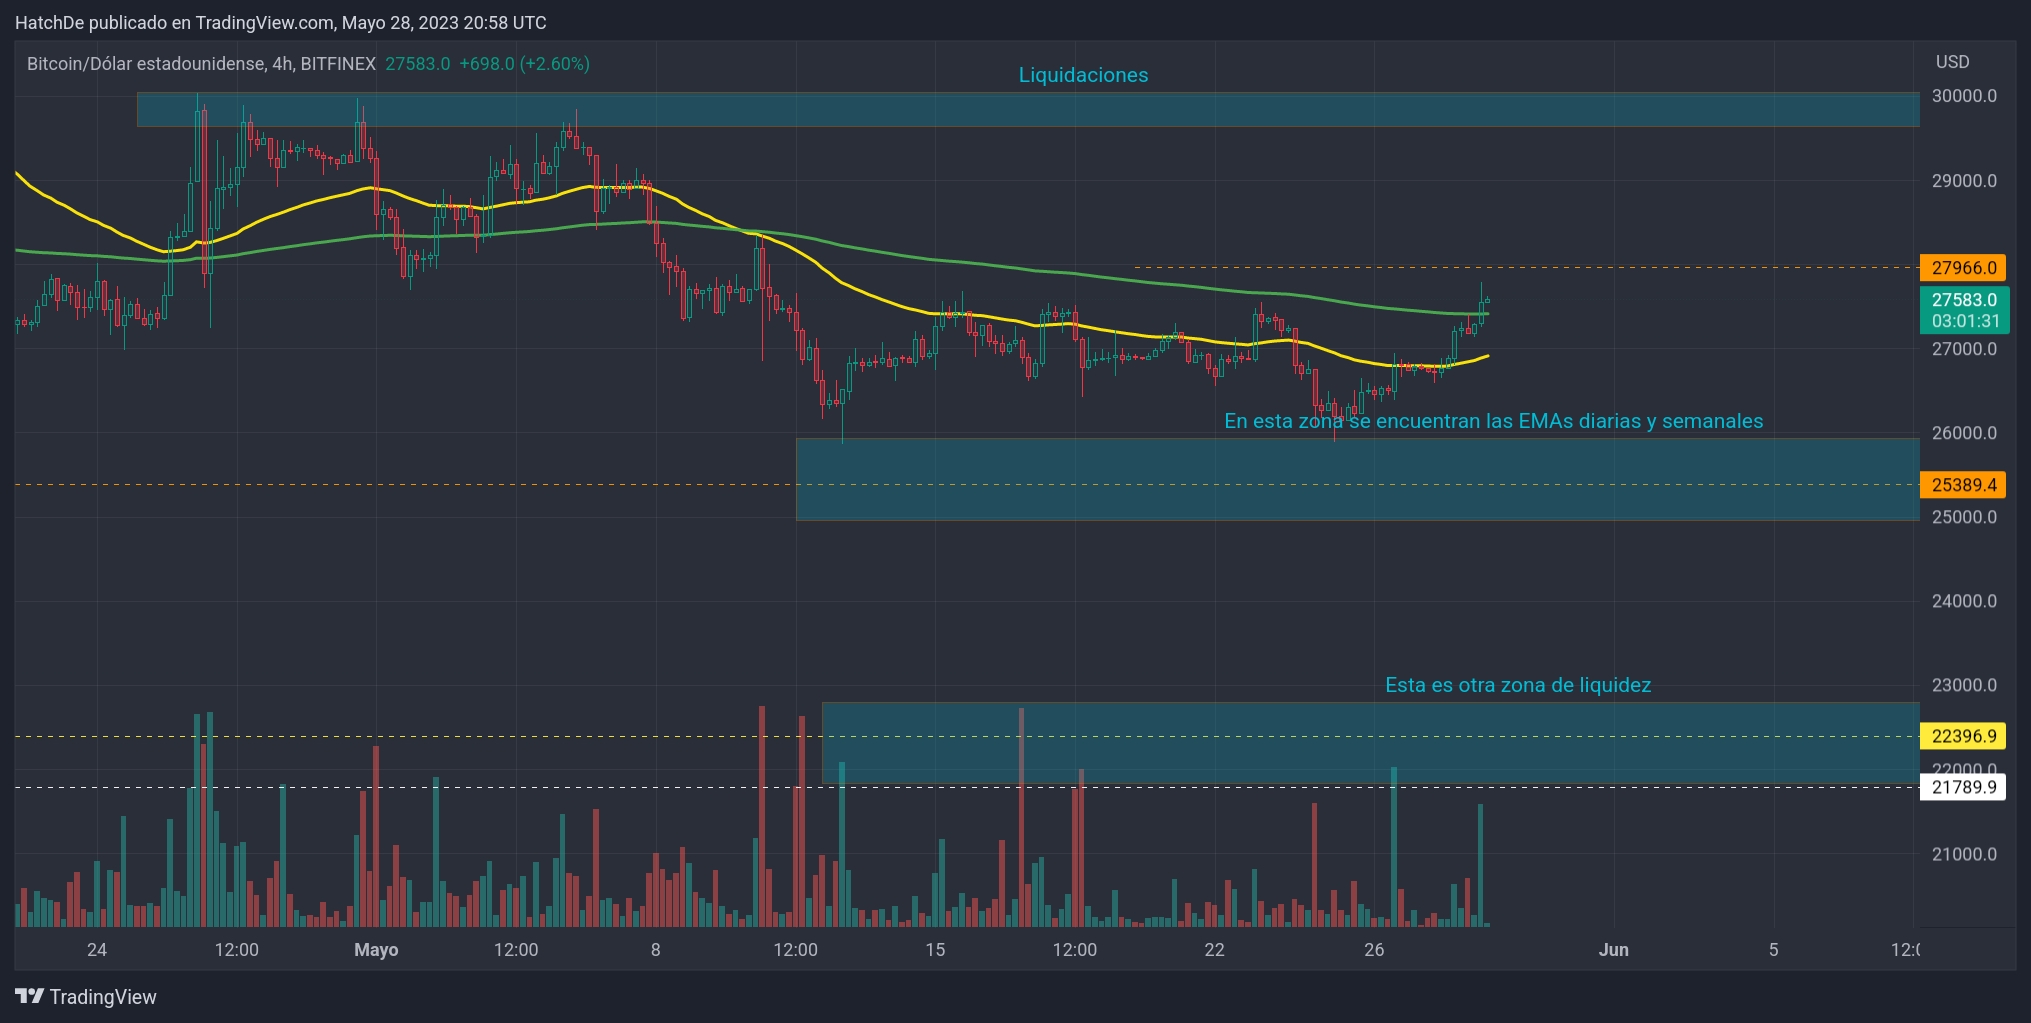The image size is (2031, 1023).
Task: Select the orange 25389.4 price label
Action: [1963, 485]
